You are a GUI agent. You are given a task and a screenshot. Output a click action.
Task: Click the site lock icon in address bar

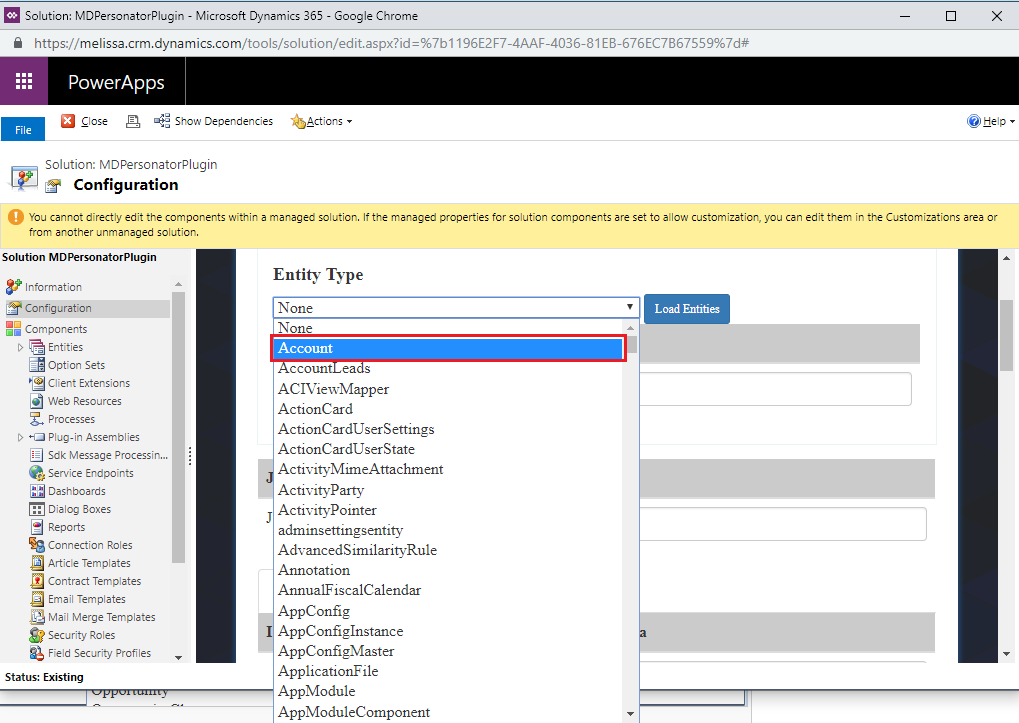(x=18, y=43)
